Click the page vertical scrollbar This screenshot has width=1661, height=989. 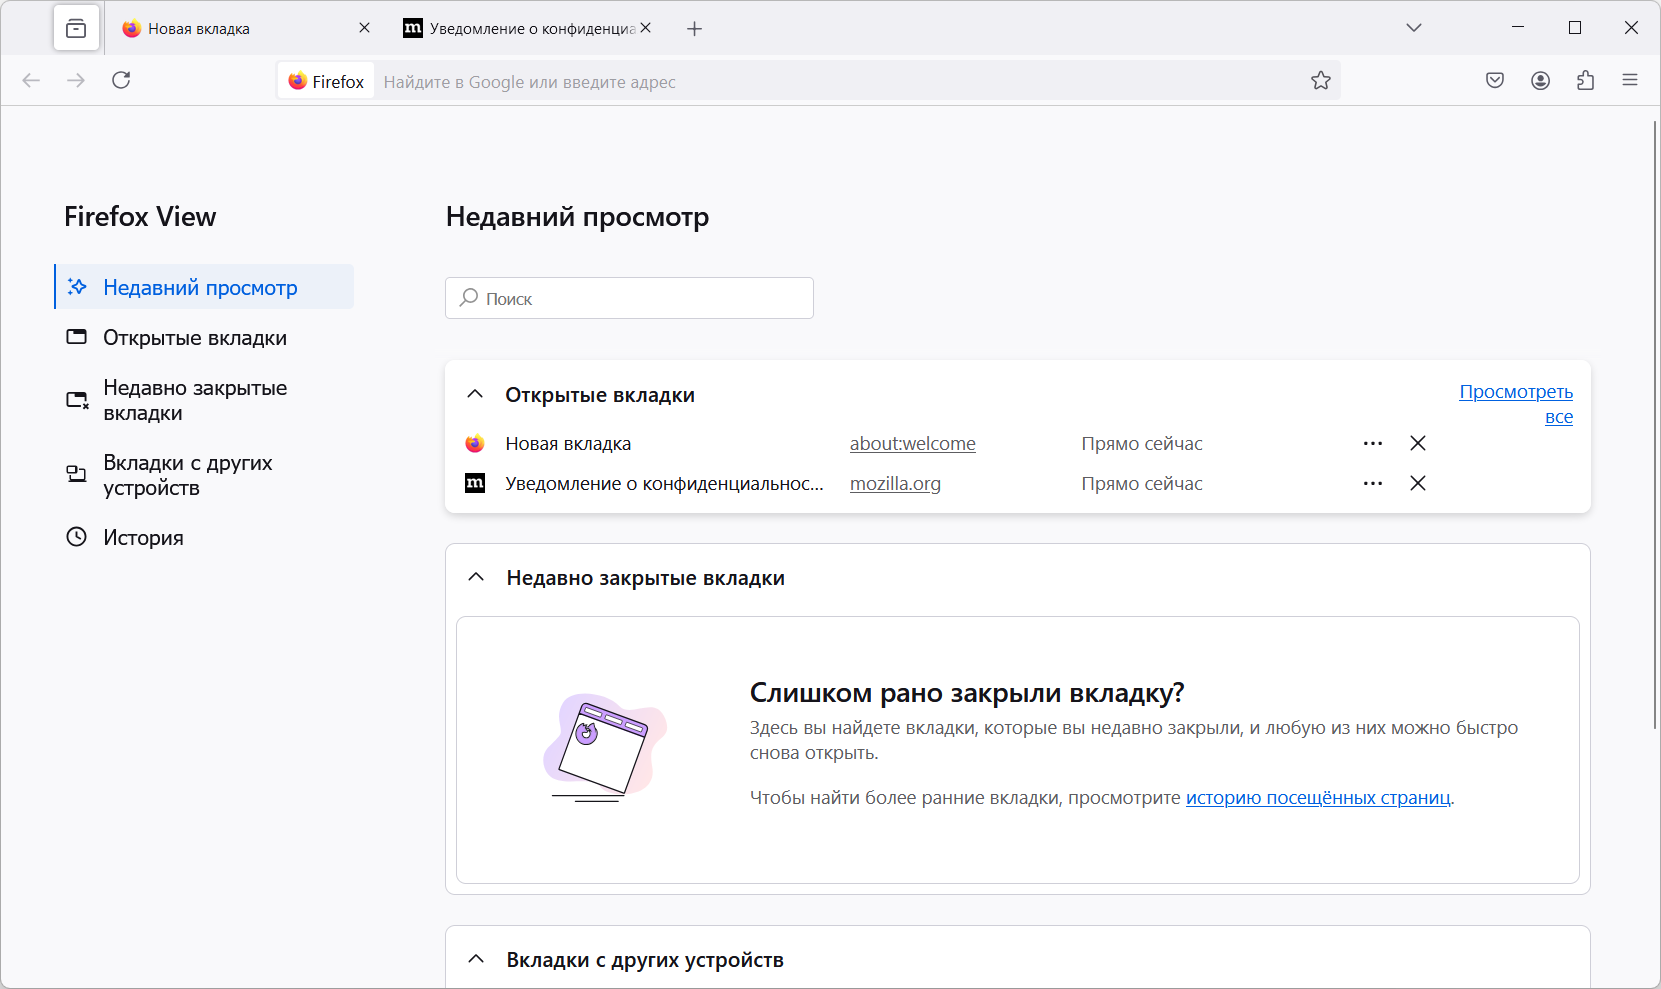coord(1653,425)
